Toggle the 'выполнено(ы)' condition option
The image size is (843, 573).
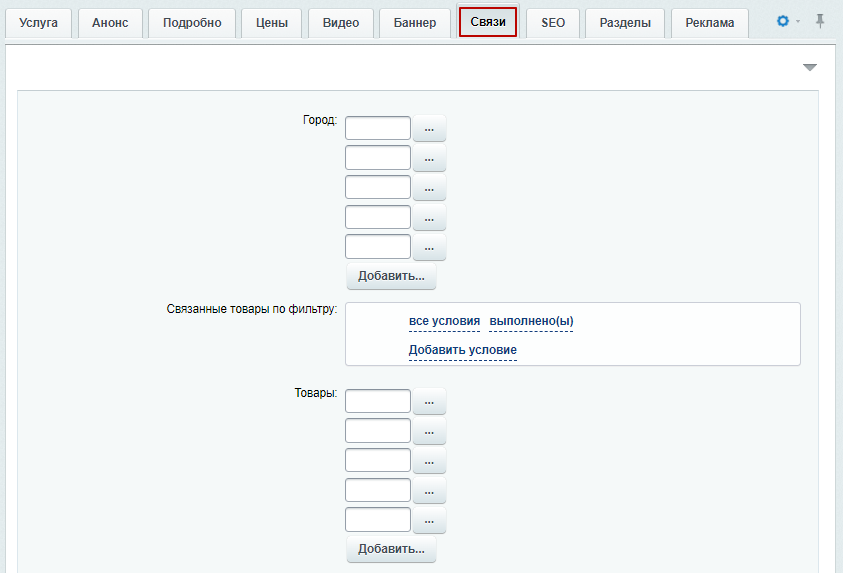[531, 321]
